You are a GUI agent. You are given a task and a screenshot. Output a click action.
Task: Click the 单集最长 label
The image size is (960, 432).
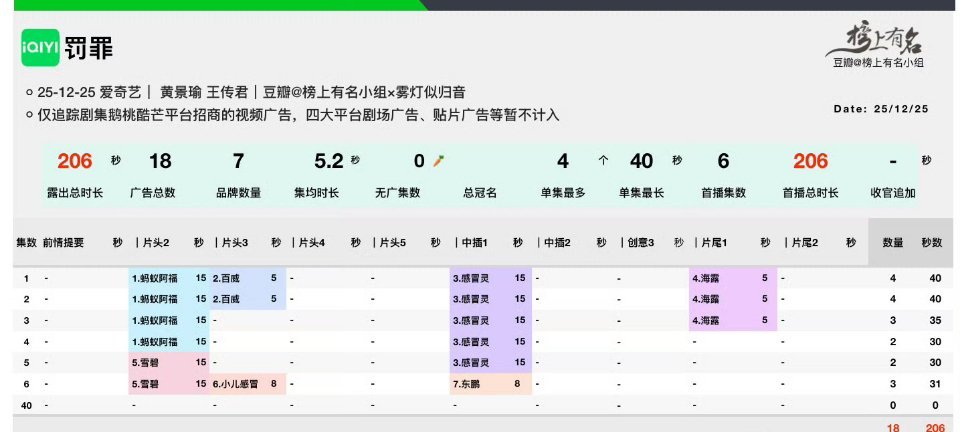pyautogui.click(x=641, y=193)
